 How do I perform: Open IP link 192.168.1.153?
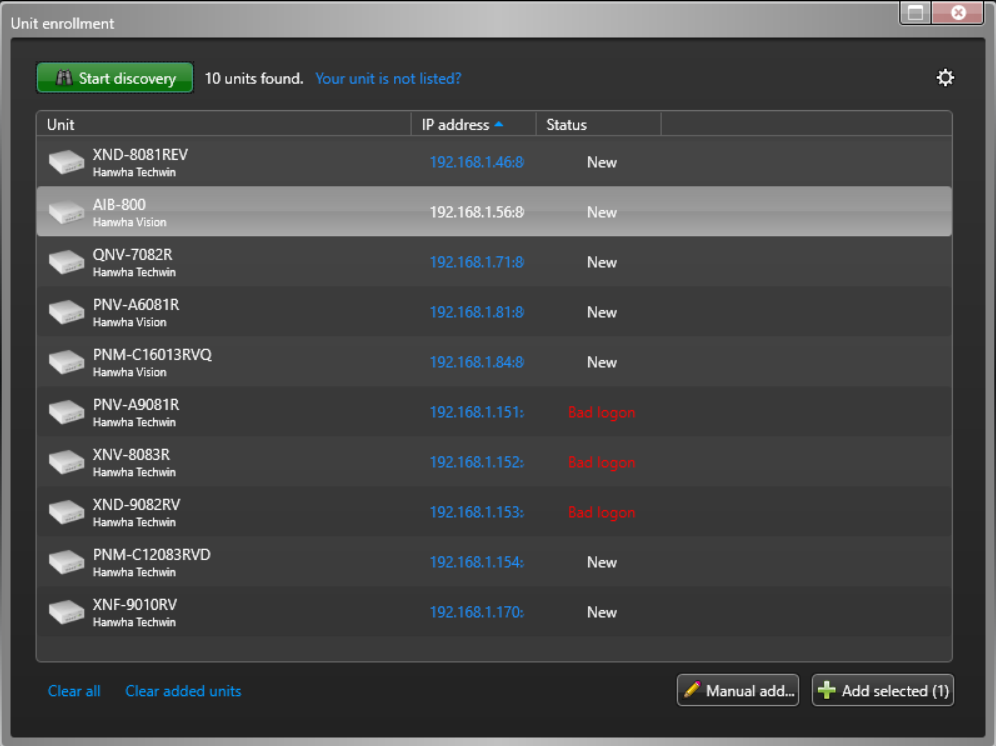(477, 512)
